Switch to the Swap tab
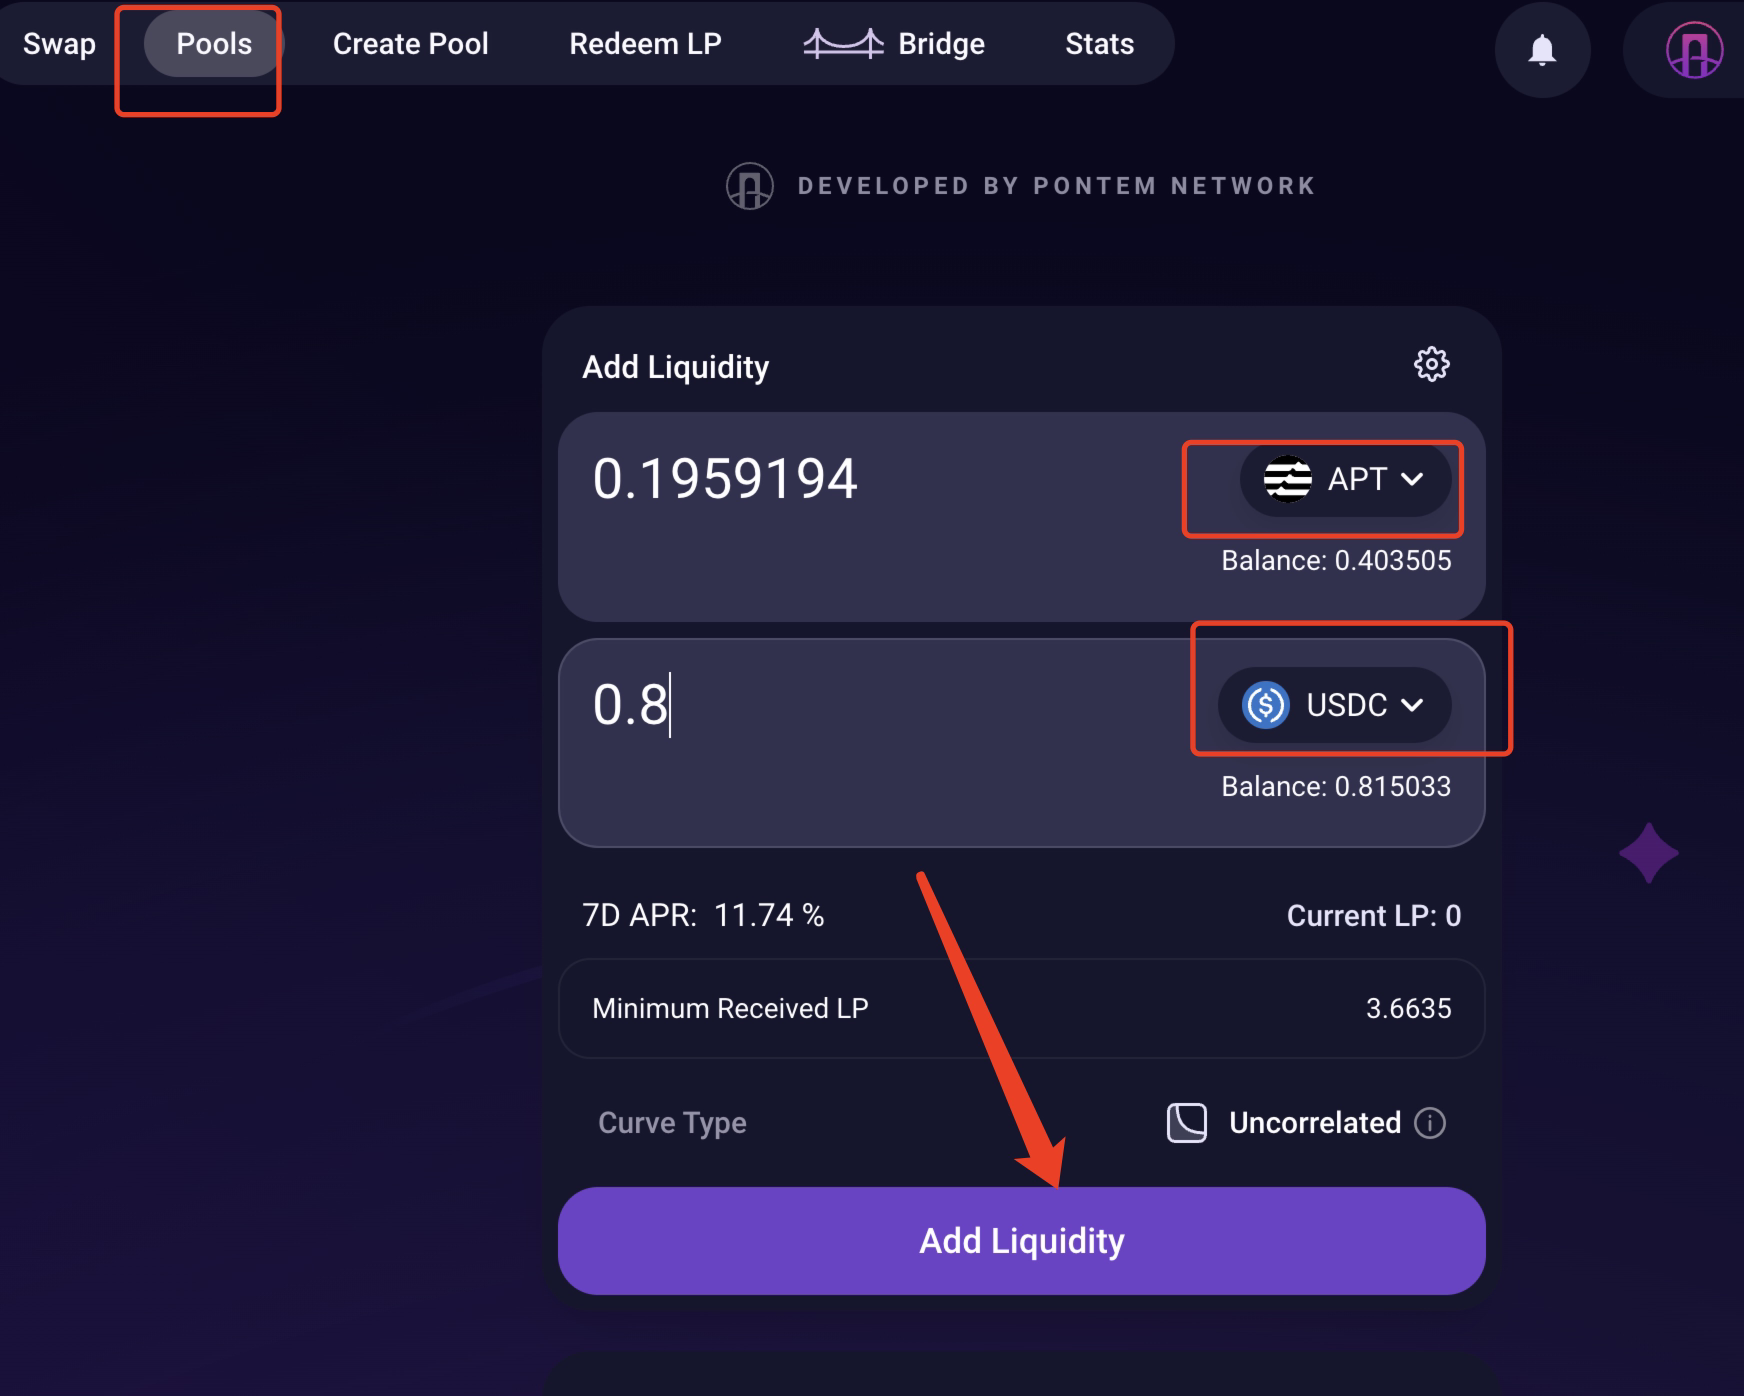1744x1396 pixels. (59, 44)
